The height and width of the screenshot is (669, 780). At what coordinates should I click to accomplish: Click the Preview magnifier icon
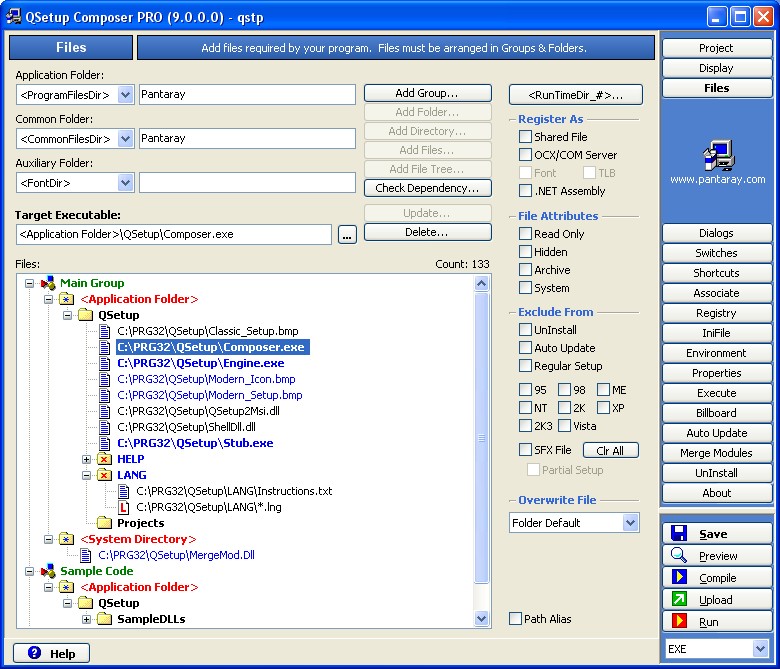[x=679, y=555]
